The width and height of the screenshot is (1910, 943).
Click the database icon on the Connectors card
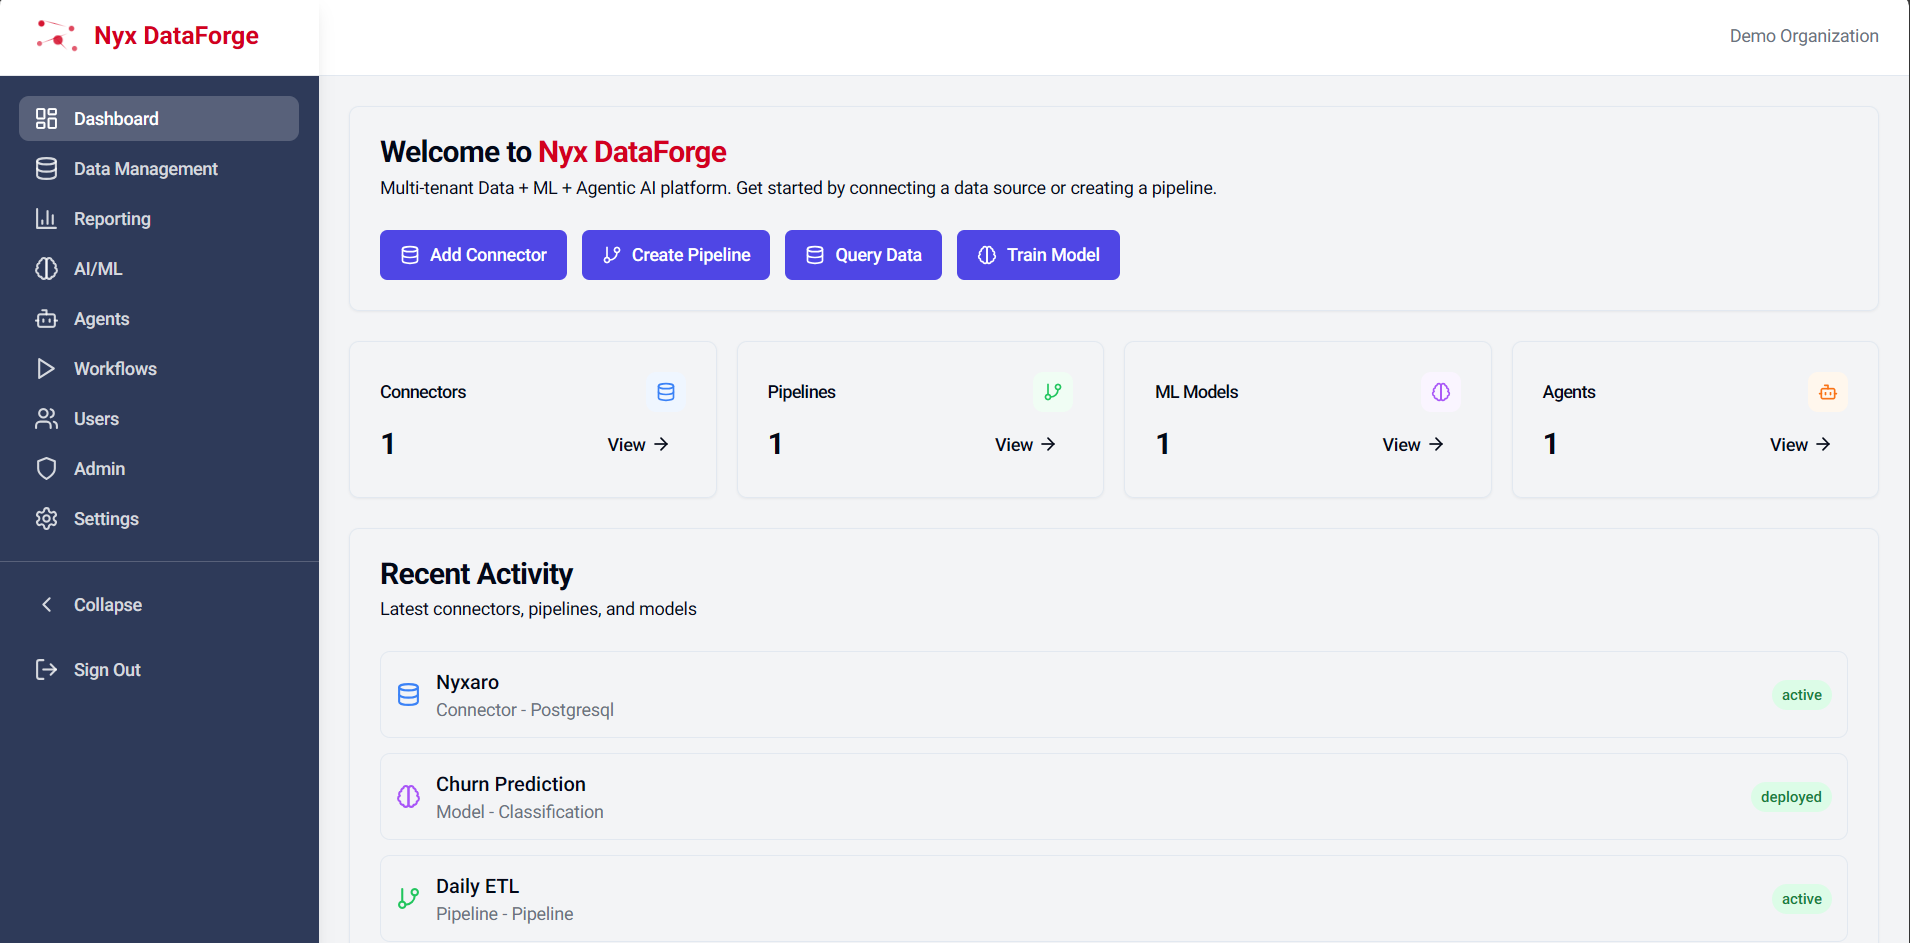point(665,392)
